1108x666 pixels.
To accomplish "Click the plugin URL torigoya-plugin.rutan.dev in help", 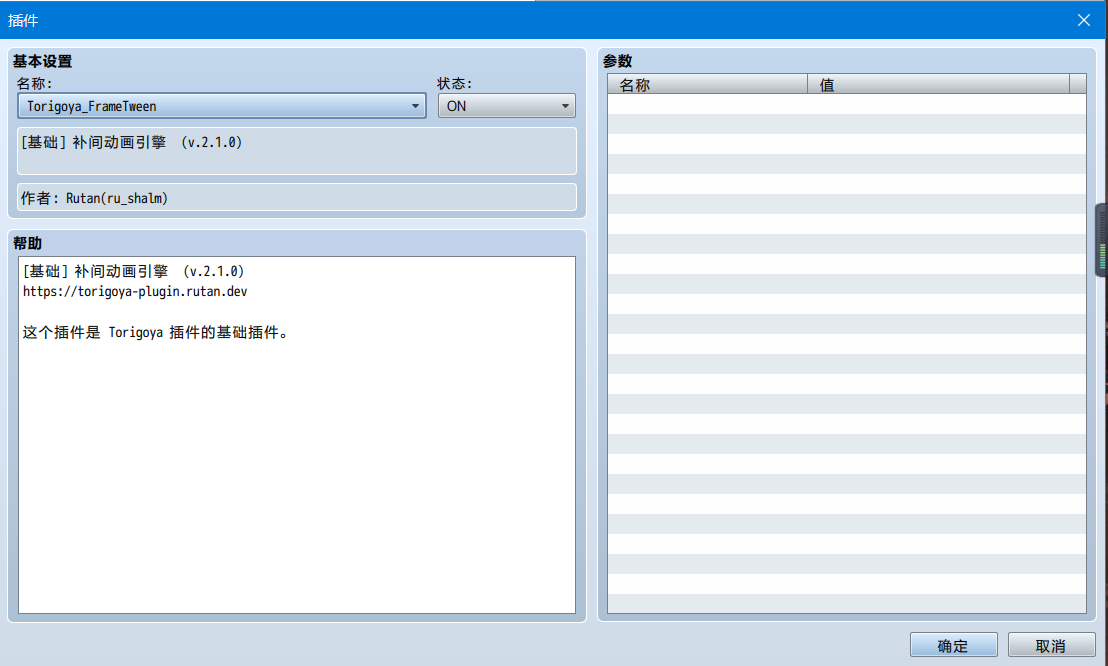I will point(135,291).
